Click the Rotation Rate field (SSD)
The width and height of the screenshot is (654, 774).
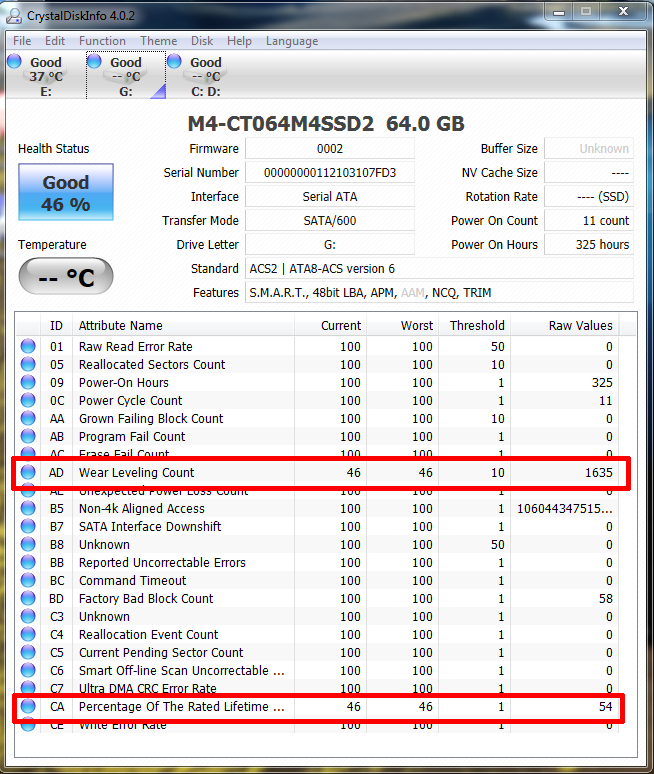pos(589,196)
